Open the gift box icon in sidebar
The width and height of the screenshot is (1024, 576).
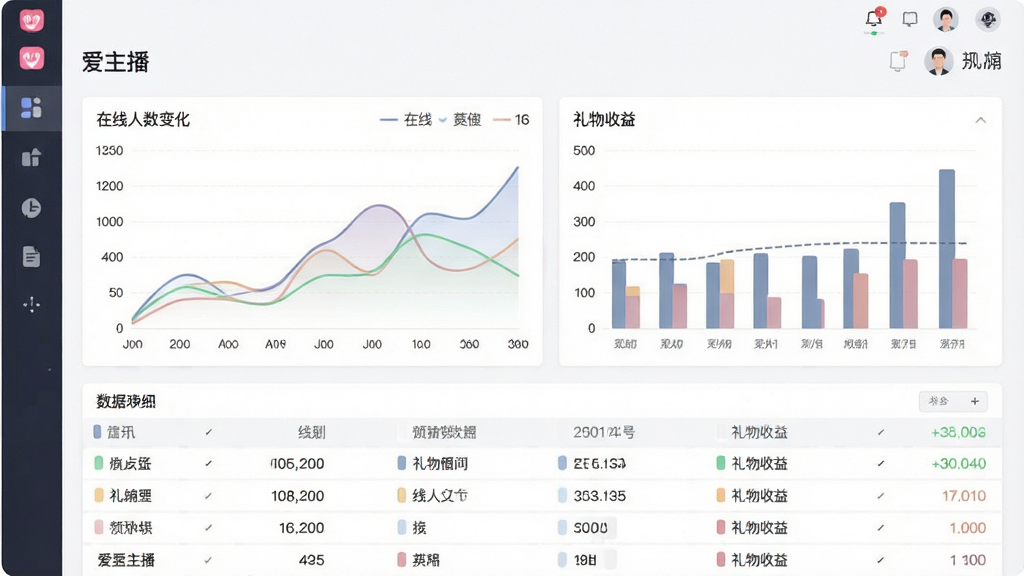click(x=31, y=157)
